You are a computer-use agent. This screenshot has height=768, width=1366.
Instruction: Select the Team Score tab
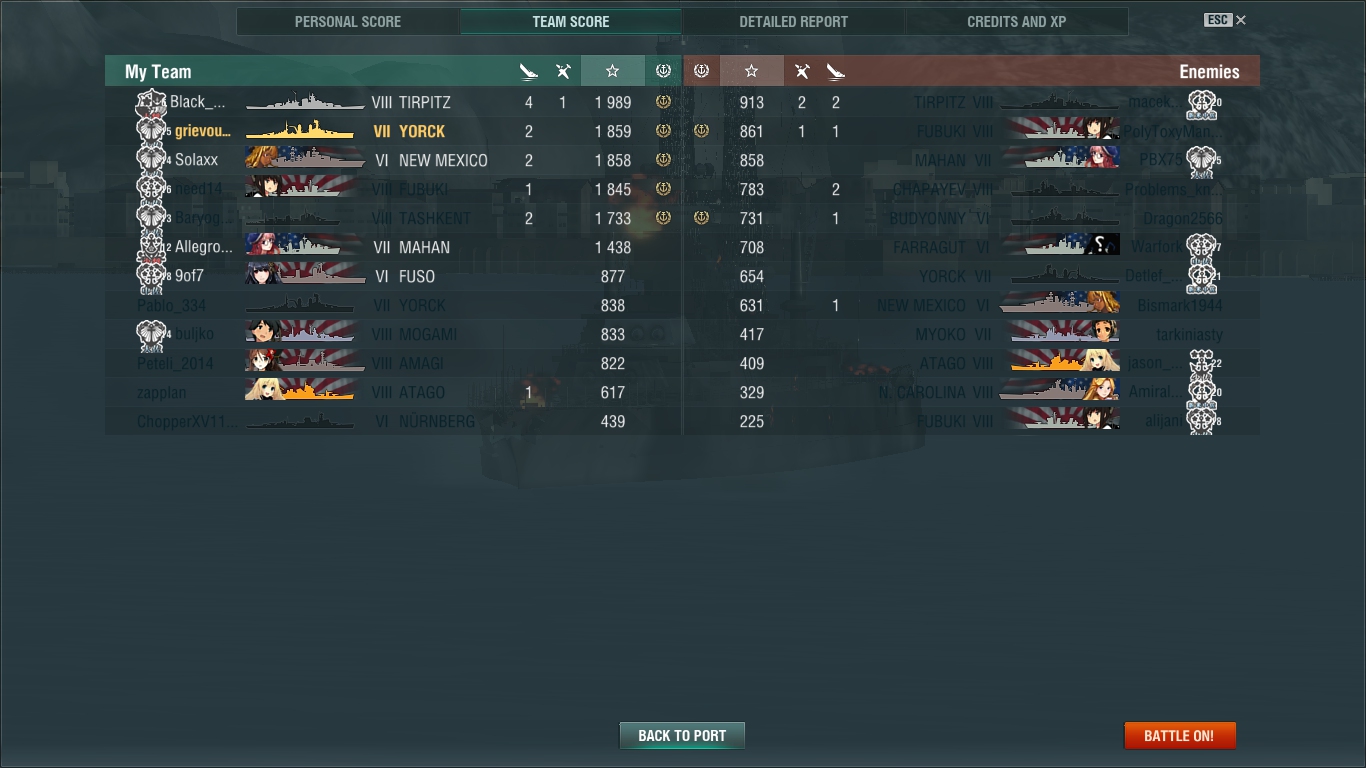tap(571, 21)
